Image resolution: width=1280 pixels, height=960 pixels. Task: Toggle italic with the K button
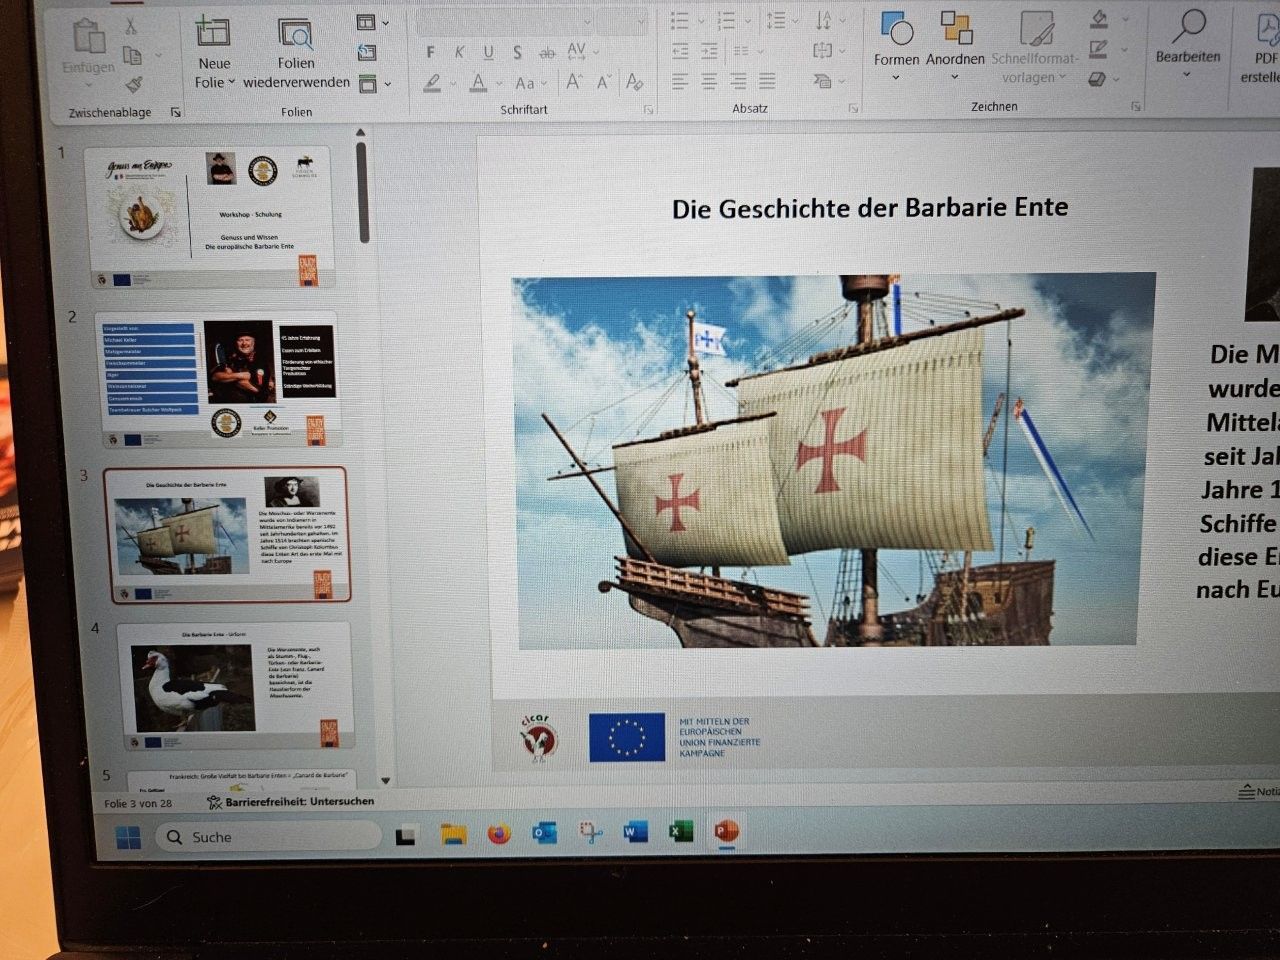pyautogui.click(x=459, y=52)
